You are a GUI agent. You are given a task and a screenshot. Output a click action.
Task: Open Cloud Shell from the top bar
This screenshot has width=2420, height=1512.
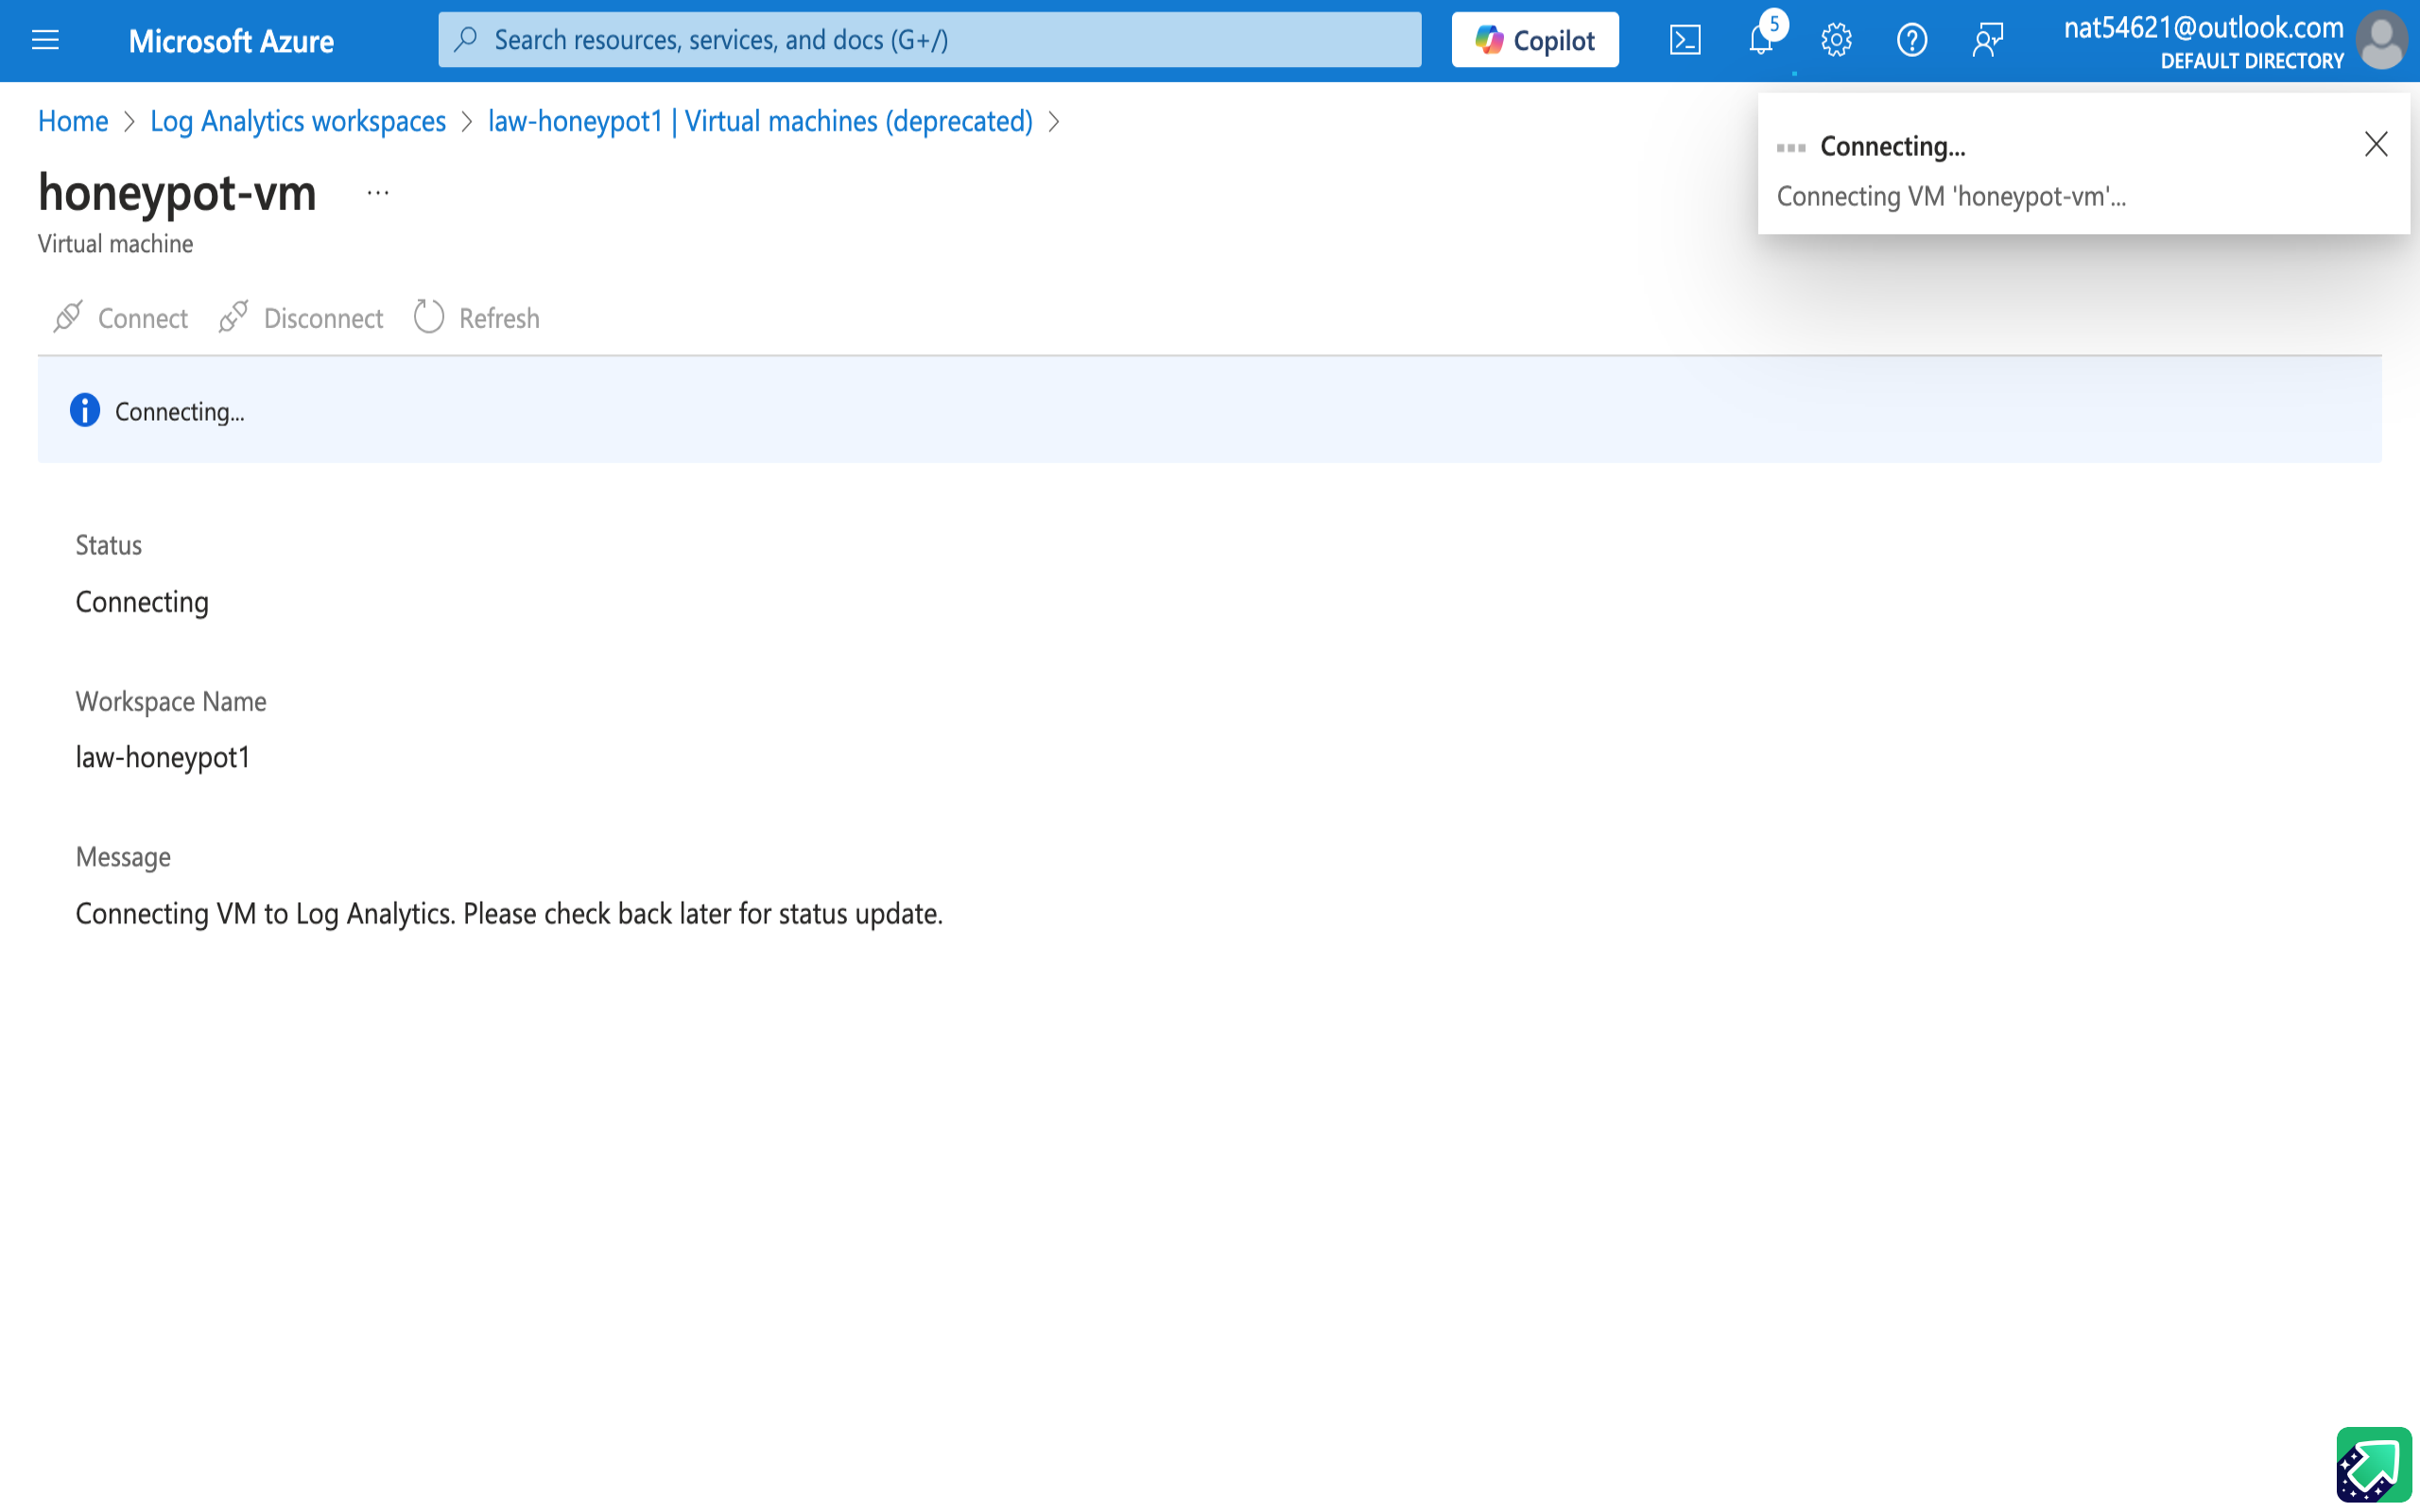[1685, 40]
